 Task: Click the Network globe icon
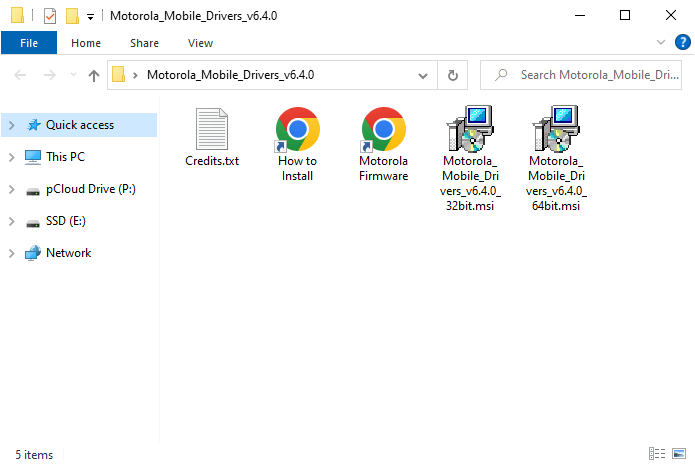pyautogui.click(x=33, y=253)
